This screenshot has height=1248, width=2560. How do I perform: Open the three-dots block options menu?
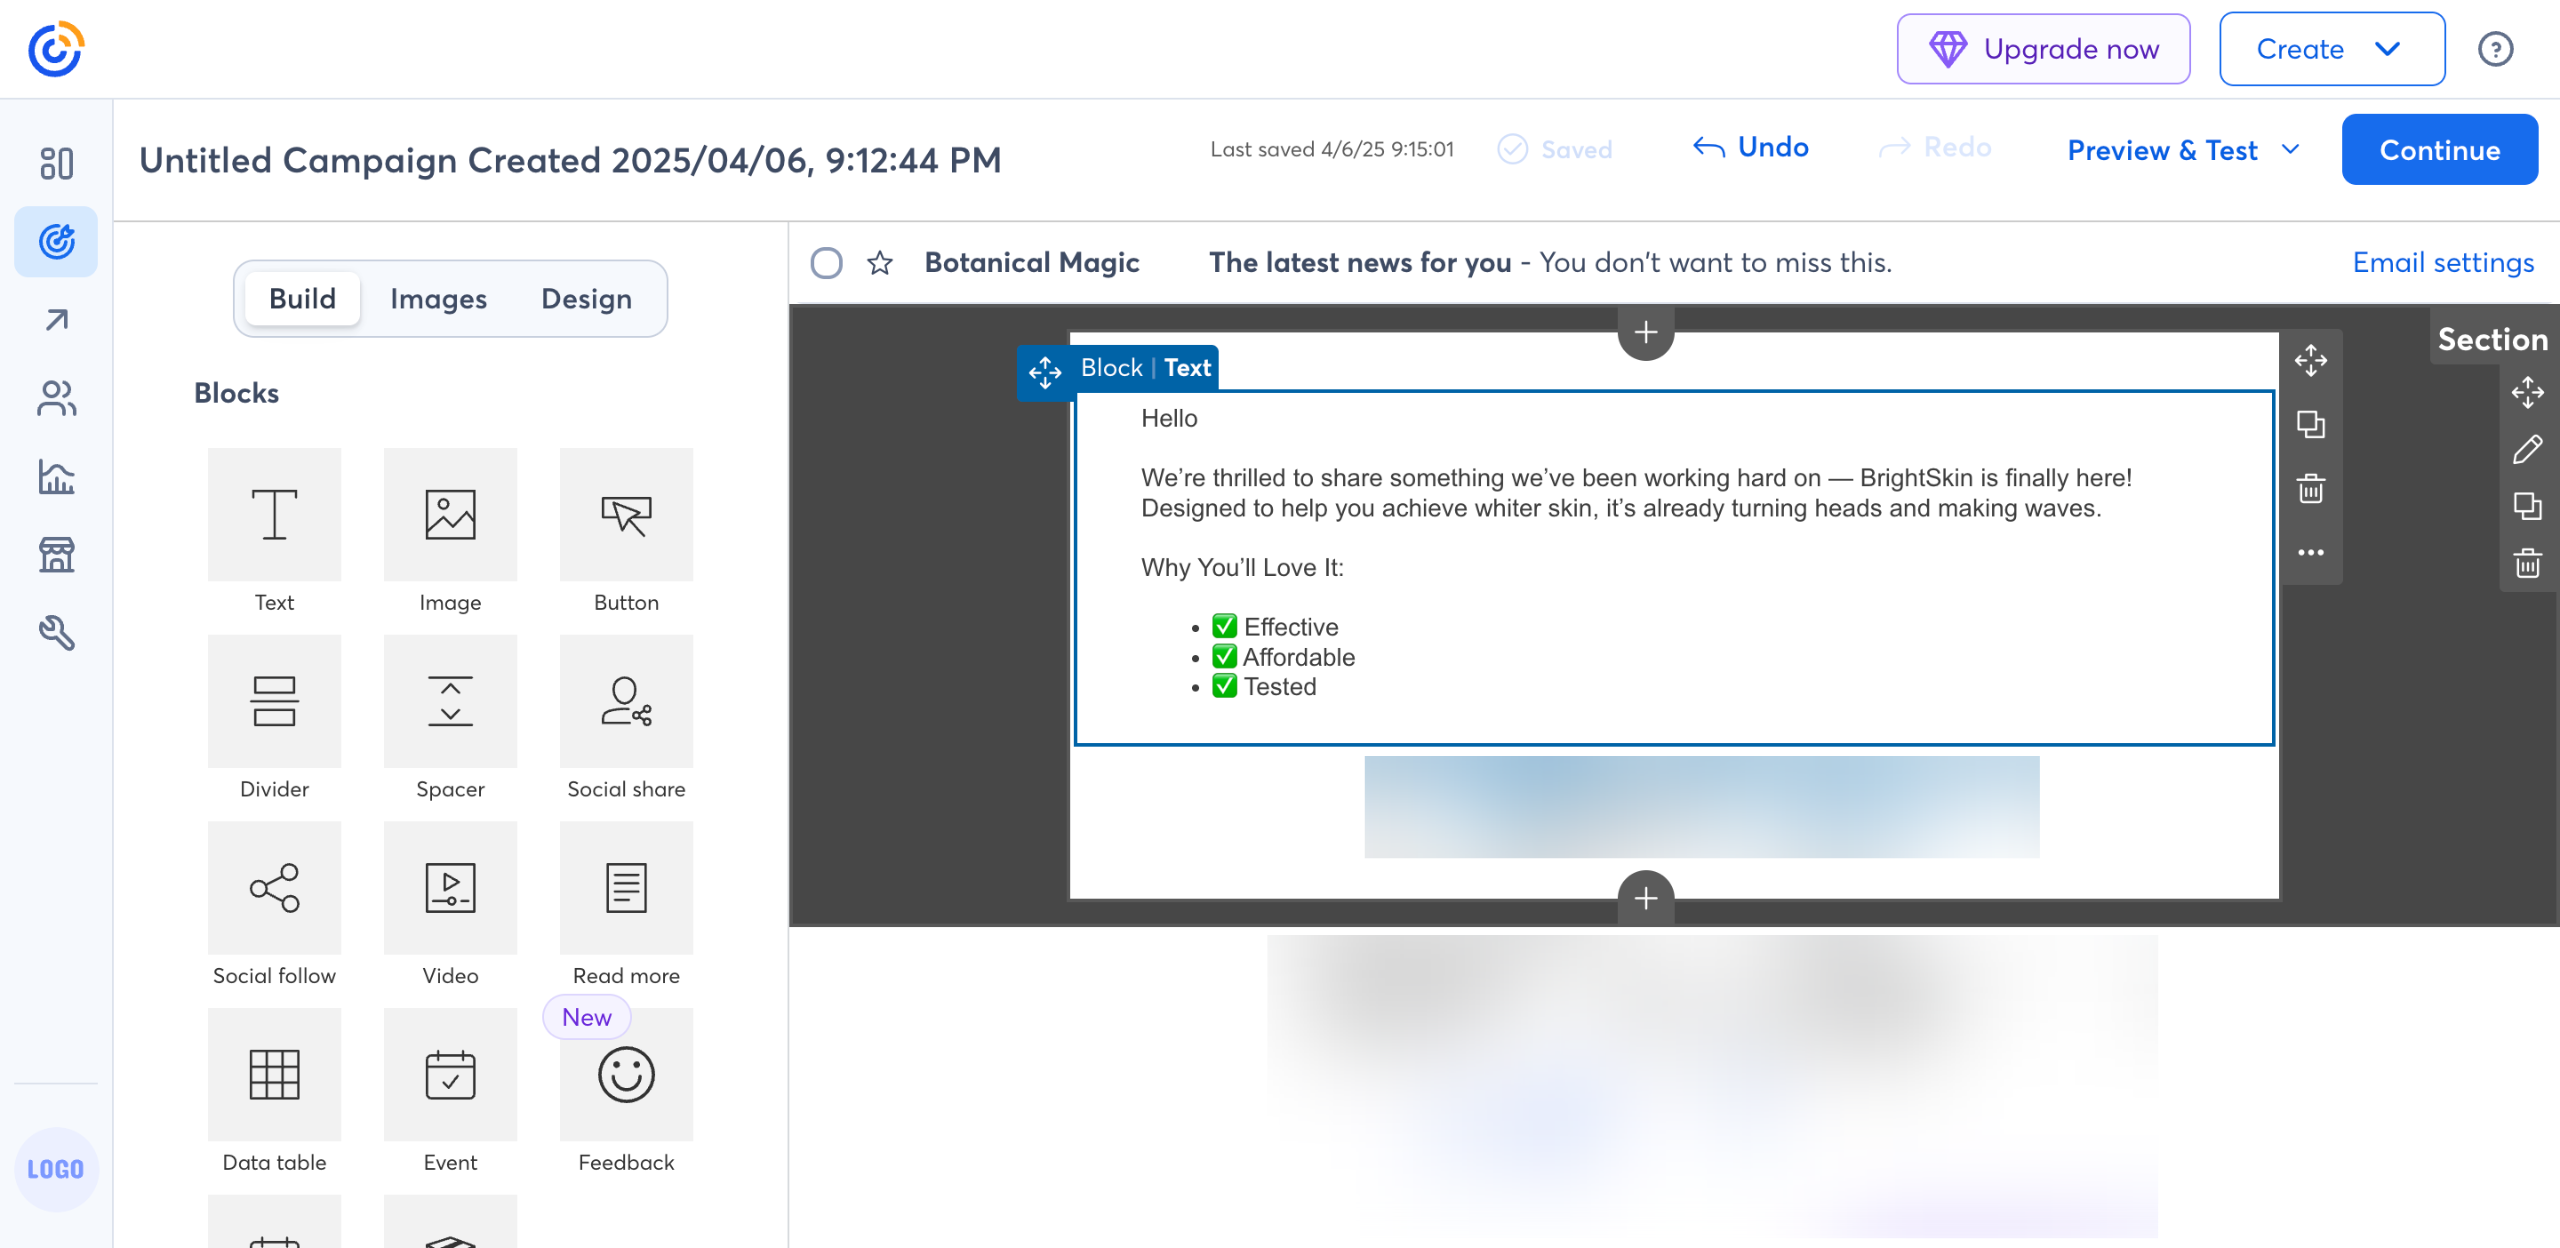2310,552
